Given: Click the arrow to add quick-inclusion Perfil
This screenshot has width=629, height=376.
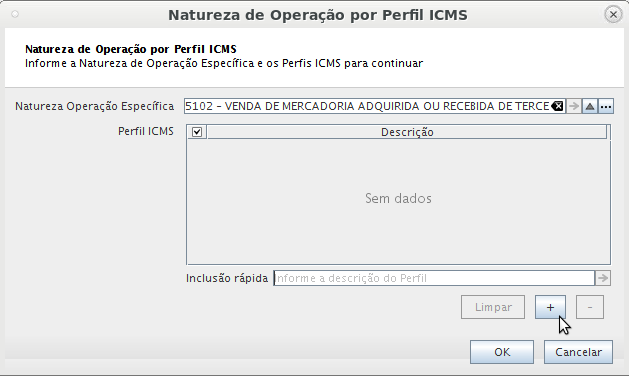Looking at the screenshot, I should [x=603, y=278].
